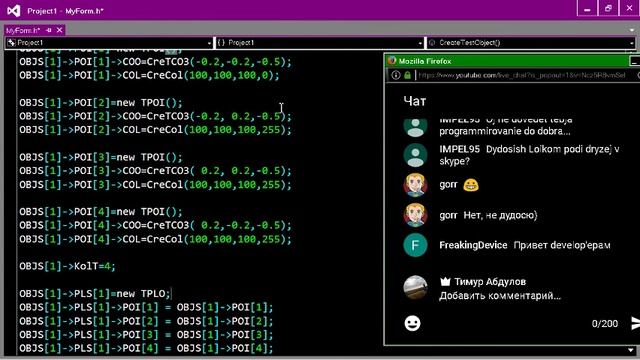This screenshot has height=360, width=640.
Task: Restore down the Visual Studio window
Action: point(608,9)
